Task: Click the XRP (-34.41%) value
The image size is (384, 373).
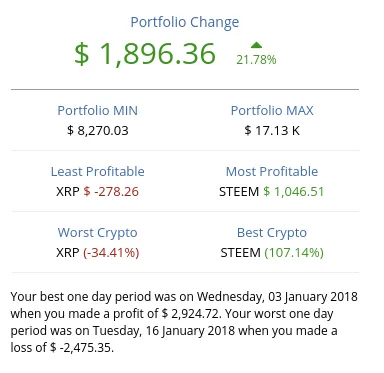Action: click(x=98, y=253)
